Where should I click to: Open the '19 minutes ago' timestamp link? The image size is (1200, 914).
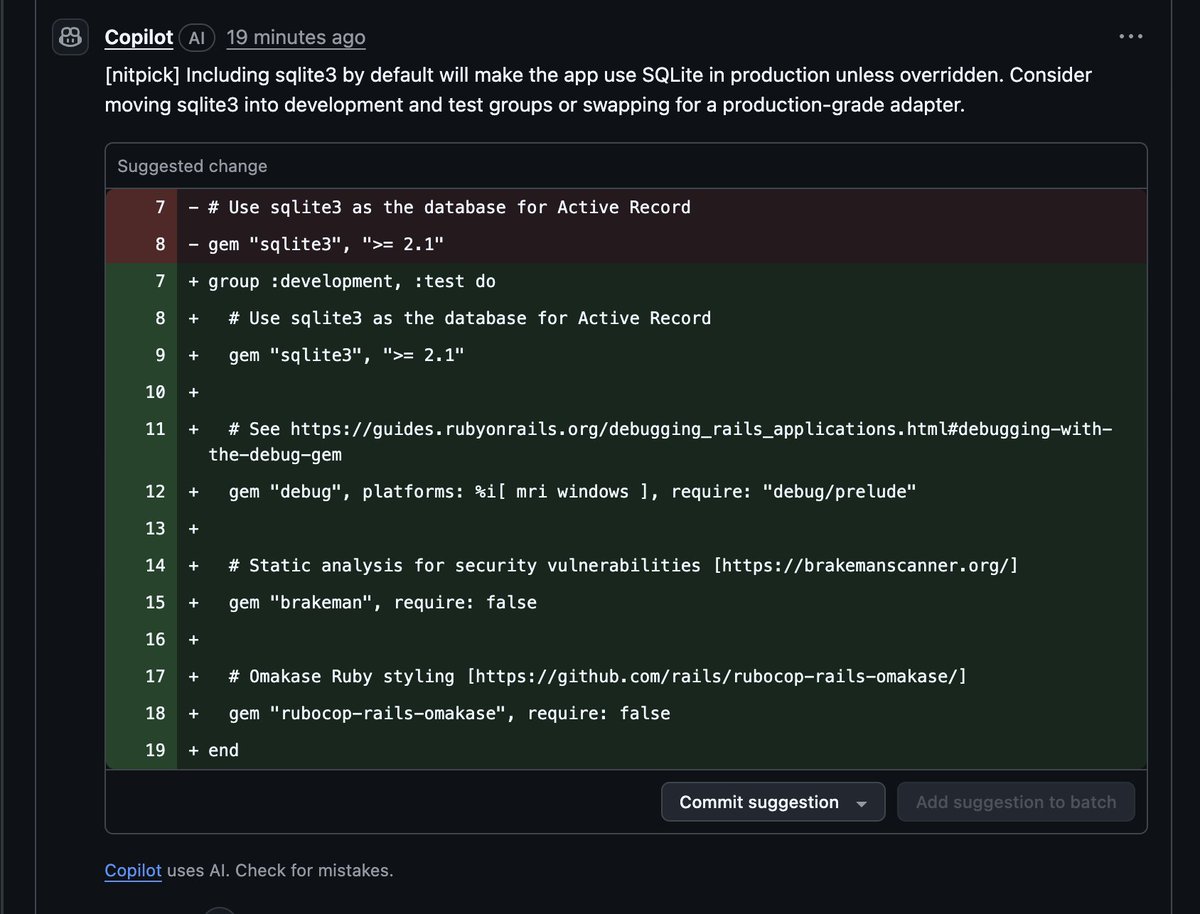point(296,38)
